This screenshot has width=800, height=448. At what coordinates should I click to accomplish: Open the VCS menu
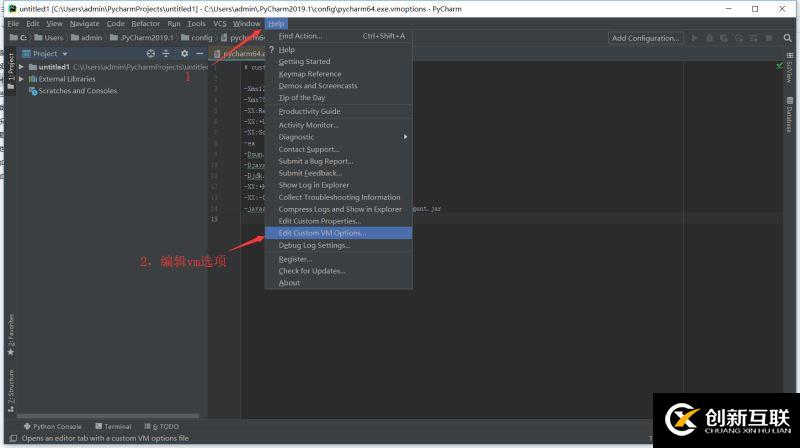point(219,23)
